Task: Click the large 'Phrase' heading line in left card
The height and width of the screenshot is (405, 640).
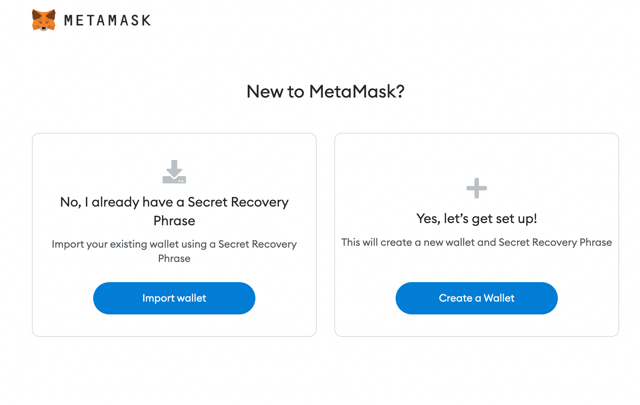Action: point(174,221)
